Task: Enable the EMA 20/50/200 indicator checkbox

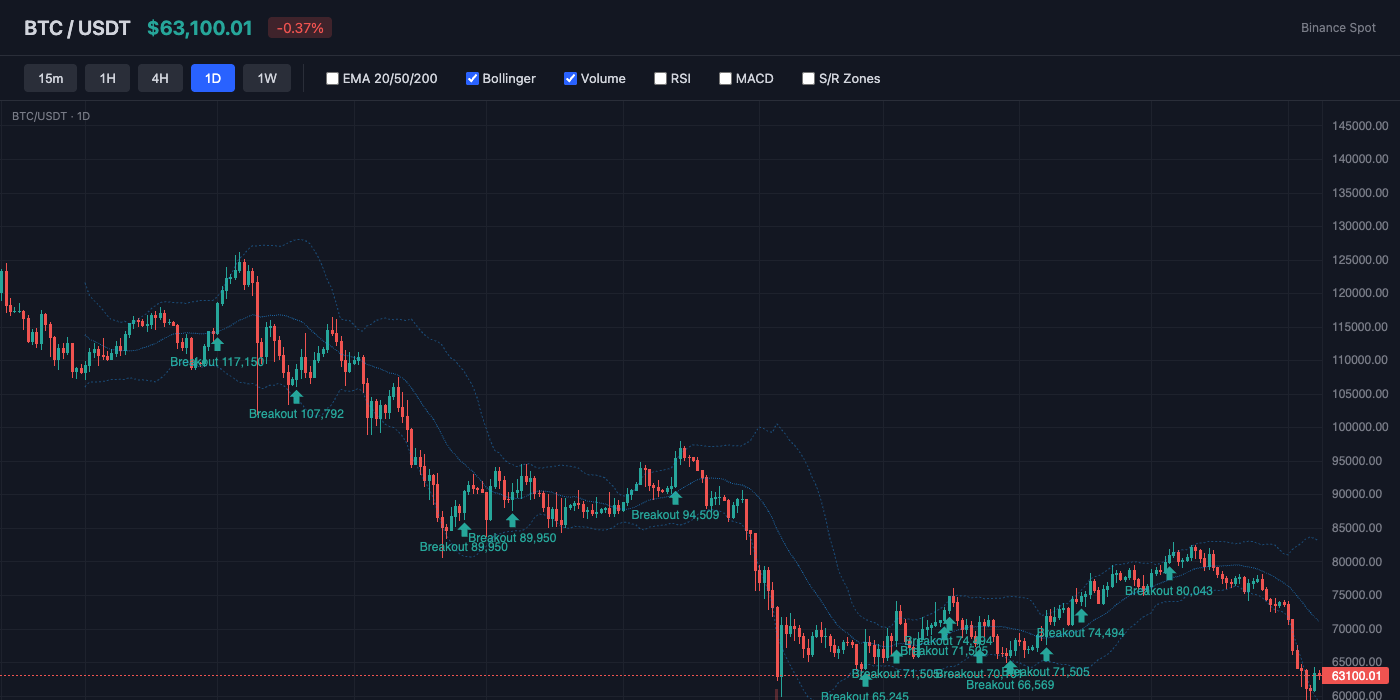Action: (332, 78)
